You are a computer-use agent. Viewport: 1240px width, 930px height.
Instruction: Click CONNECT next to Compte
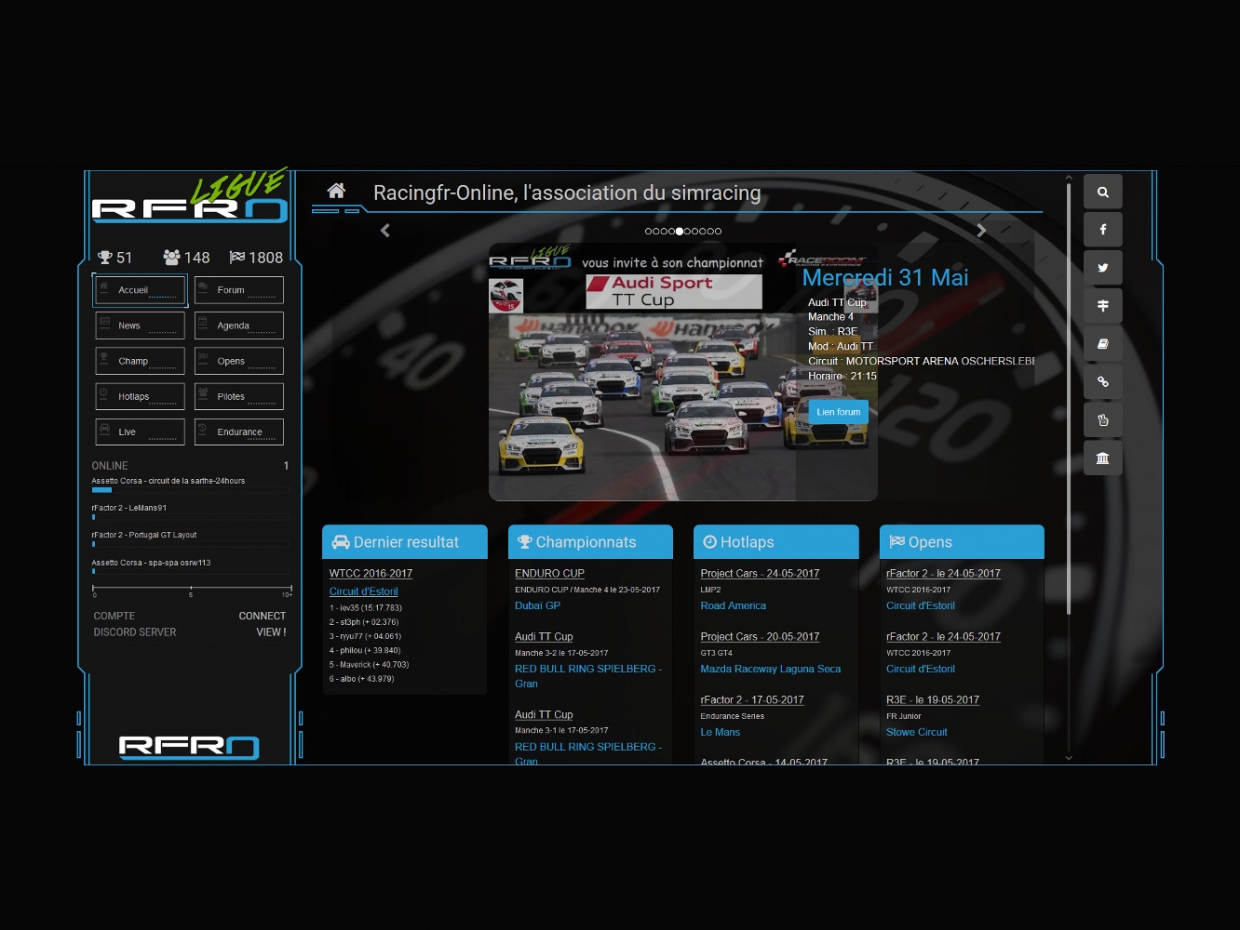(262, 616)
